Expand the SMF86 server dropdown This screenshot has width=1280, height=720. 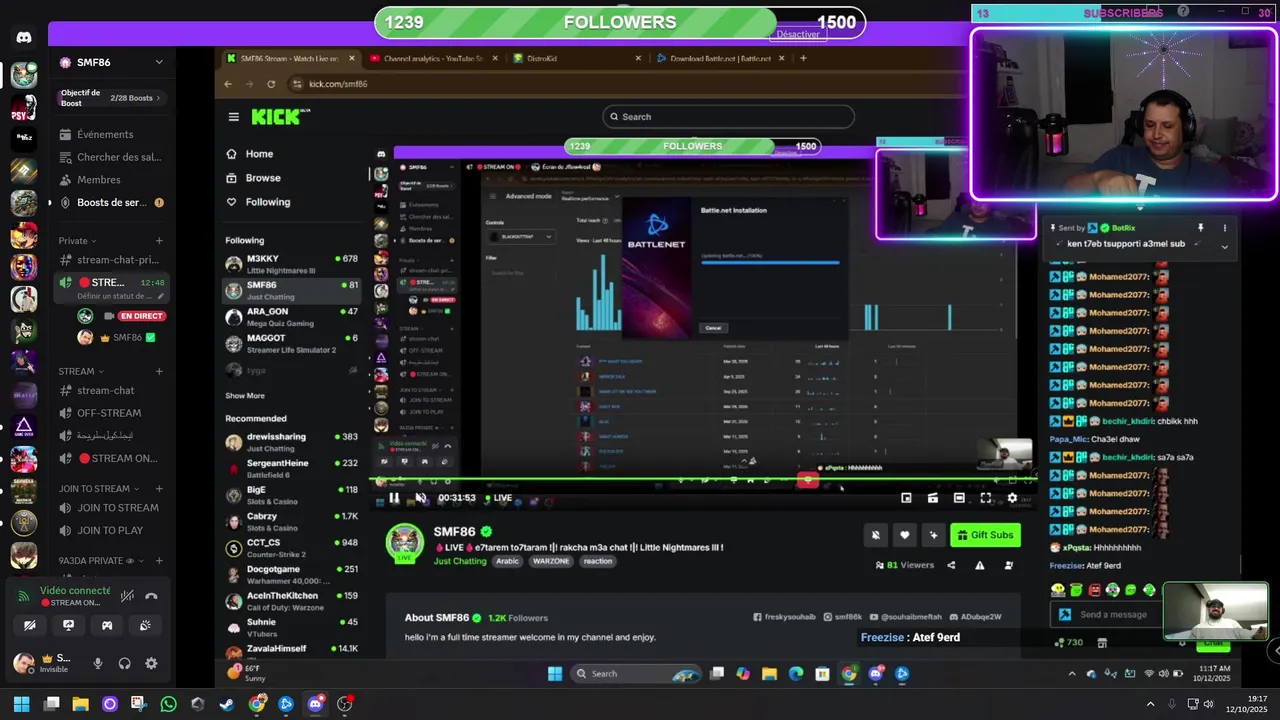click(158, 62)
